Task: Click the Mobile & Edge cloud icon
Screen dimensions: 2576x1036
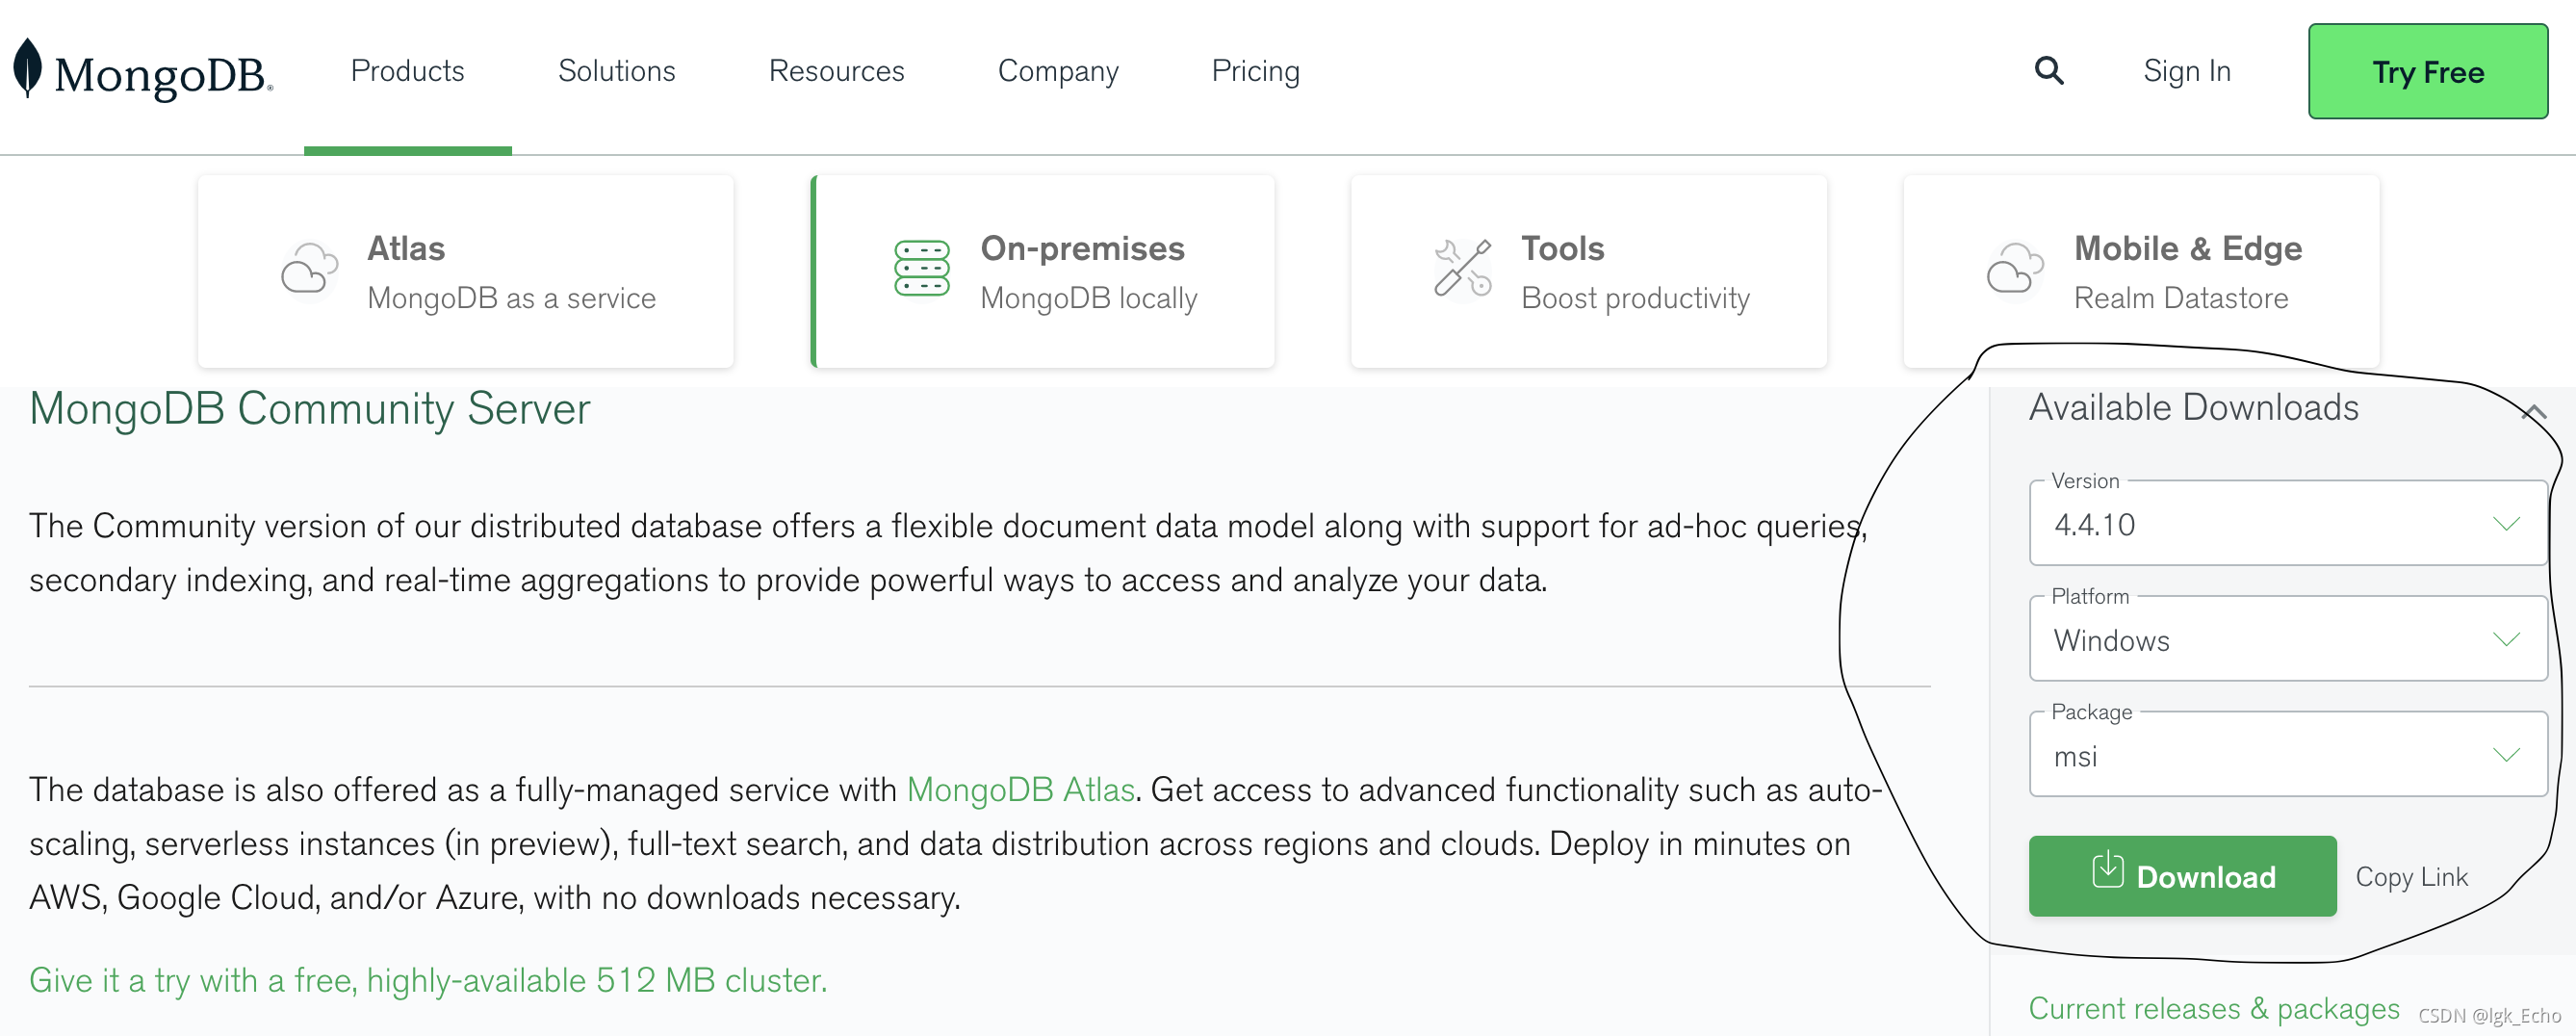Action: 2014,270
